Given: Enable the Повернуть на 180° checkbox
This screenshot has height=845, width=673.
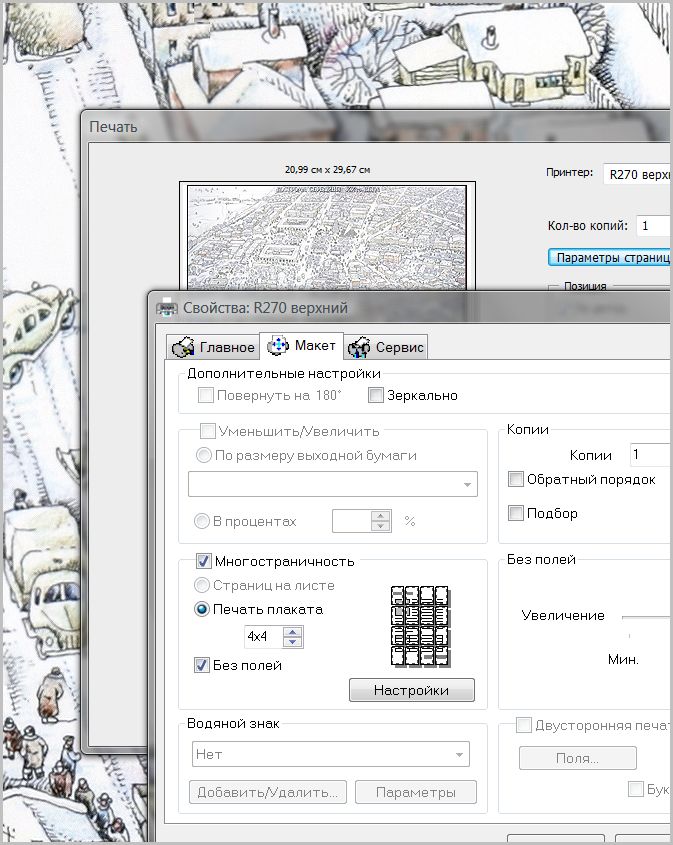Looking at the screenshot, I should pos(206,395).
